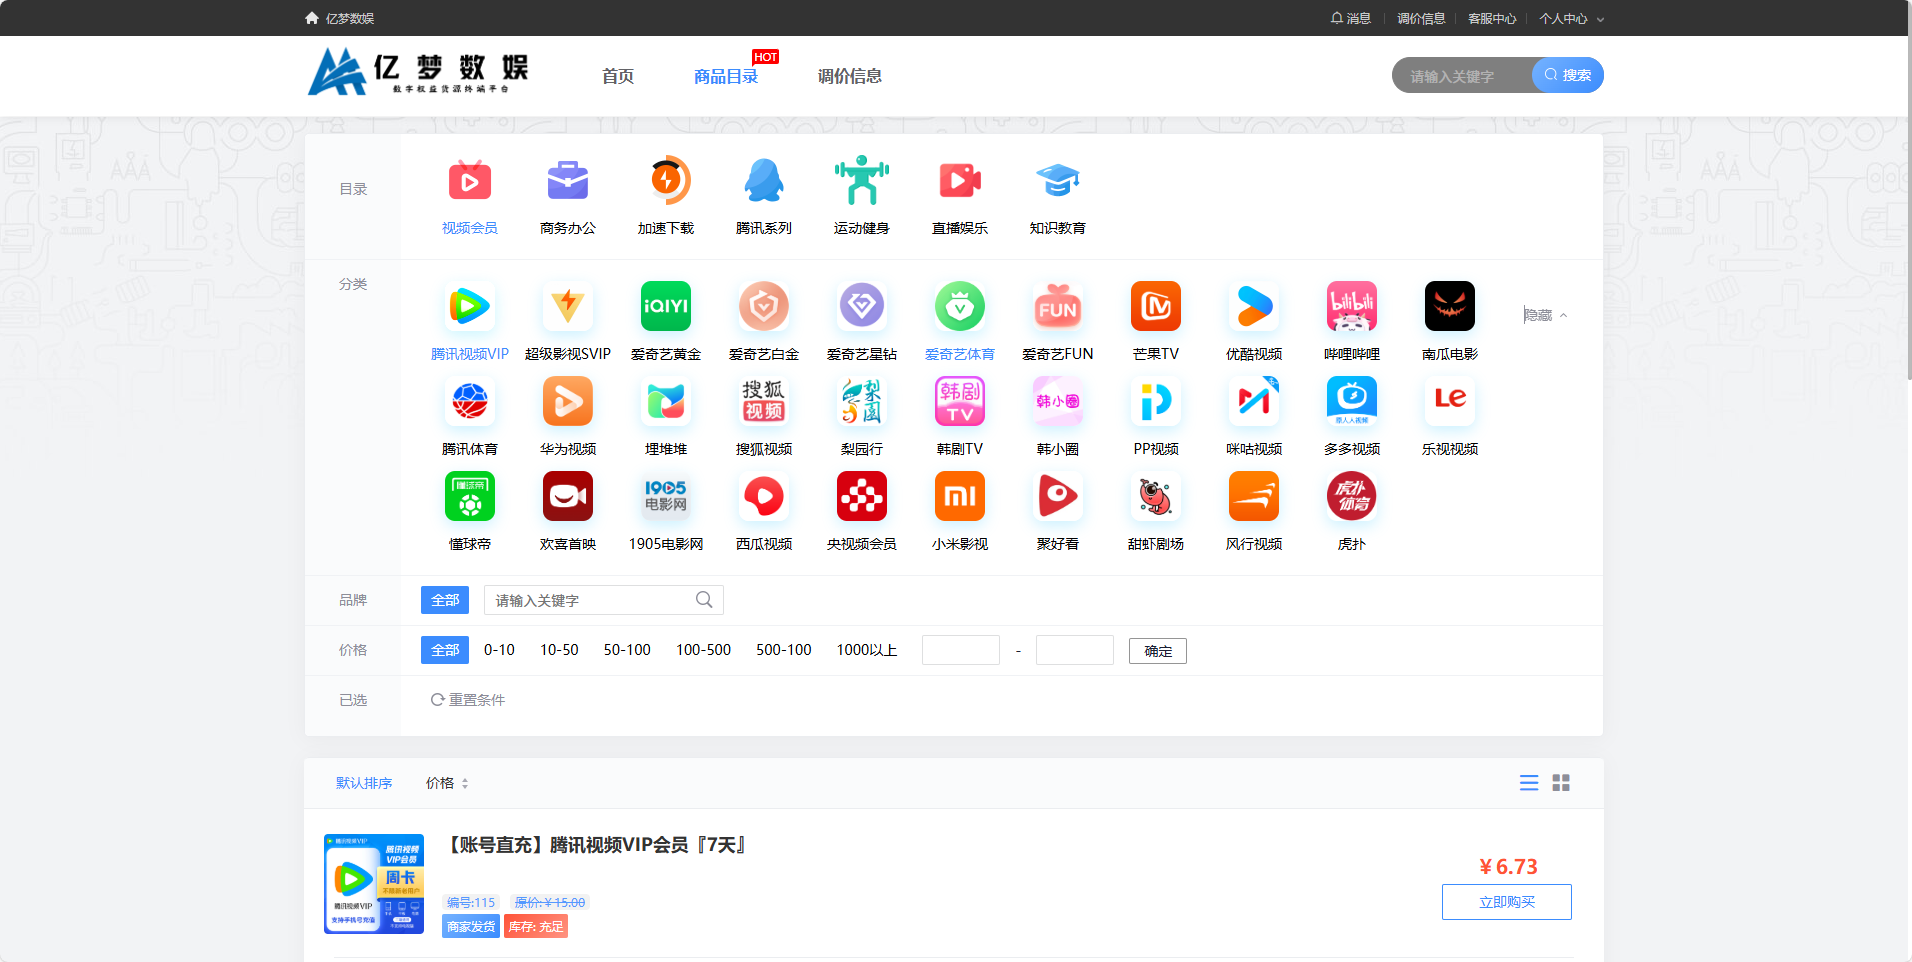Pick the 韩剧TV icon

(960, 402)
